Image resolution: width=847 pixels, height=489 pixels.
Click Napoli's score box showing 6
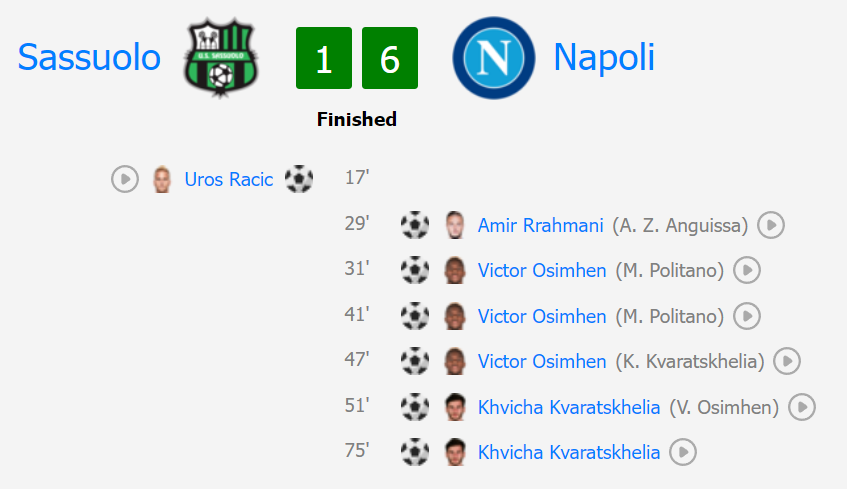(x=389, y=58)
